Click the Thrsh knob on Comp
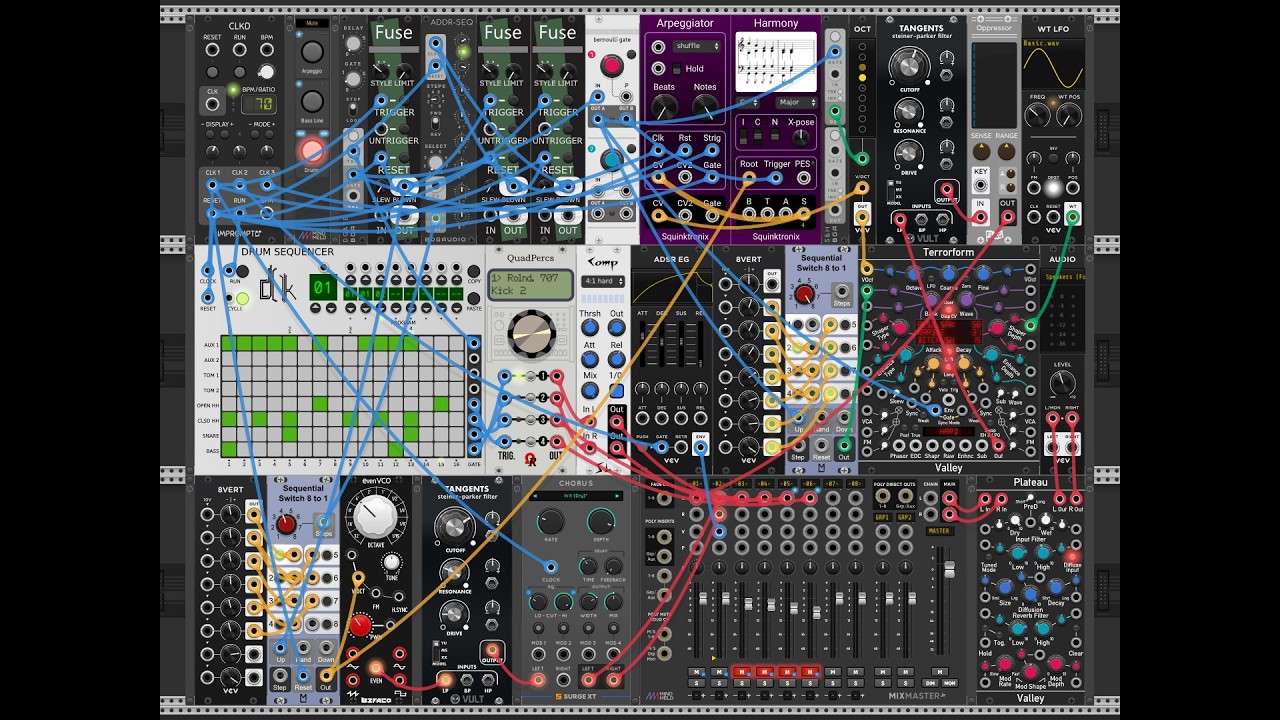The image size is (1280, 720). 591,327
